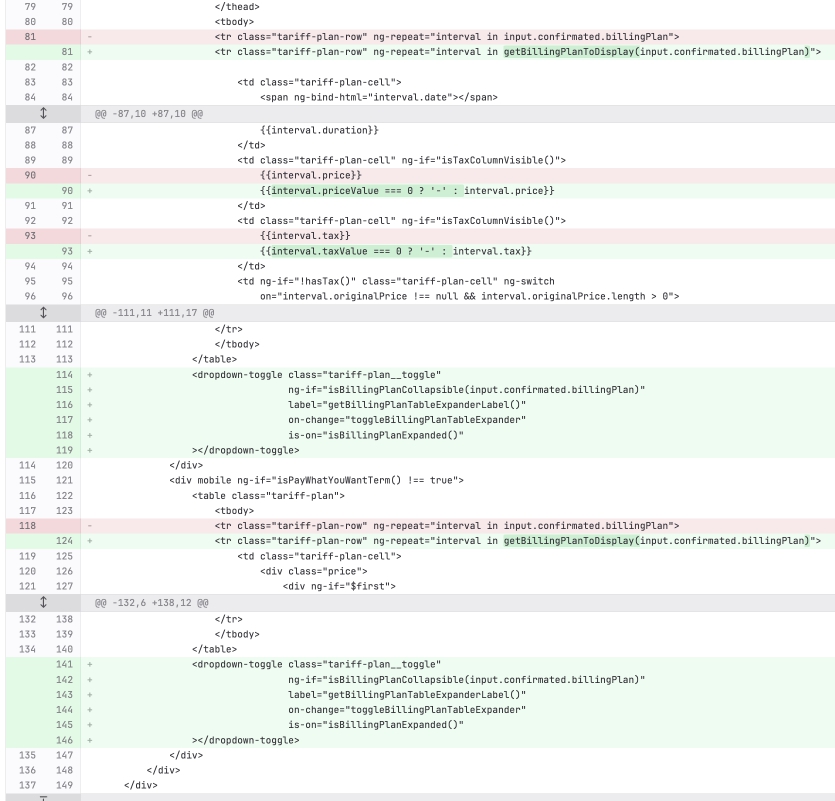This screenshot has height=801, width=835.
Task: Select the line 144 on-change toggleBillingPlanTableExpander code
Action: click(407, 710)
